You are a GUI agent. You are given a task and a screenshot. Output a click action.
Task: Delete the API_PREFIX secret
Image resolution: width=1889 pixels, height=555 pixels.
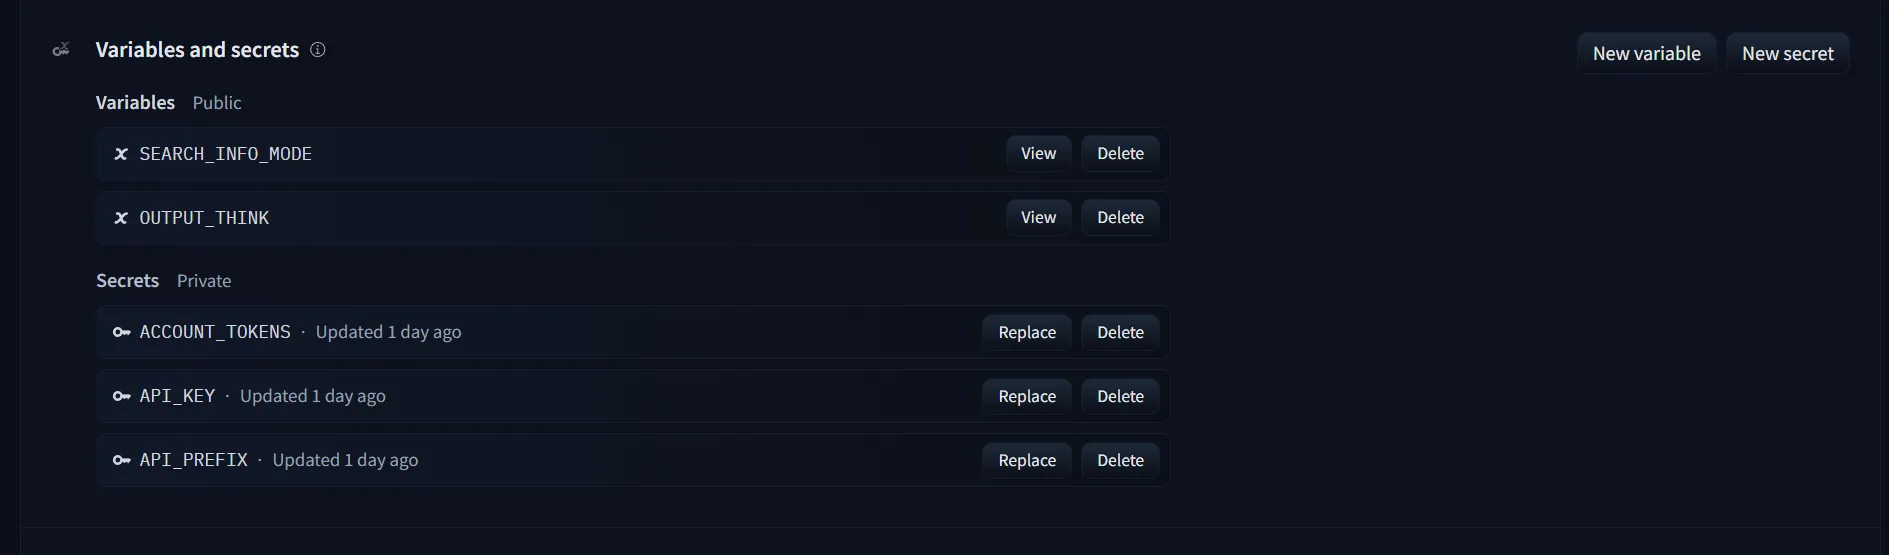click(1120, 460)
